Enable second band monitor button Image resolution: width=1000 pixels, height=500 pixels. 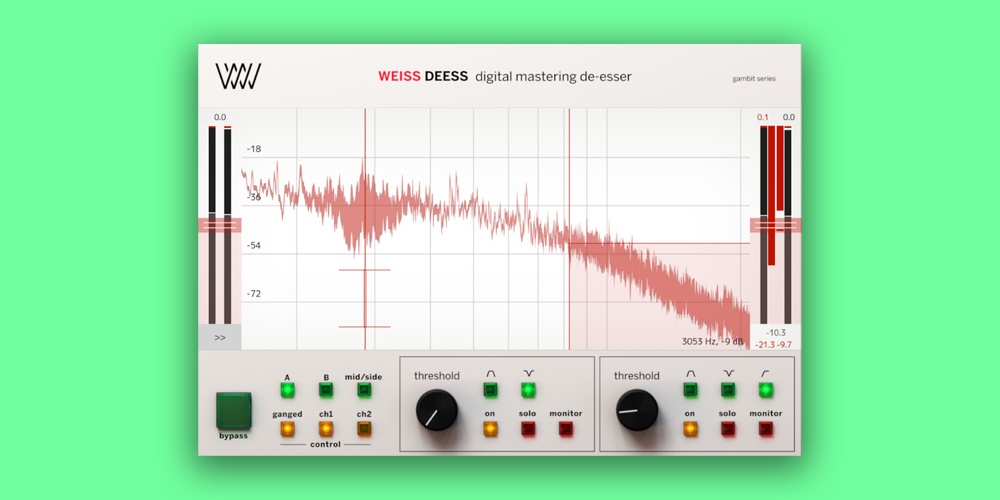[766, 429]
